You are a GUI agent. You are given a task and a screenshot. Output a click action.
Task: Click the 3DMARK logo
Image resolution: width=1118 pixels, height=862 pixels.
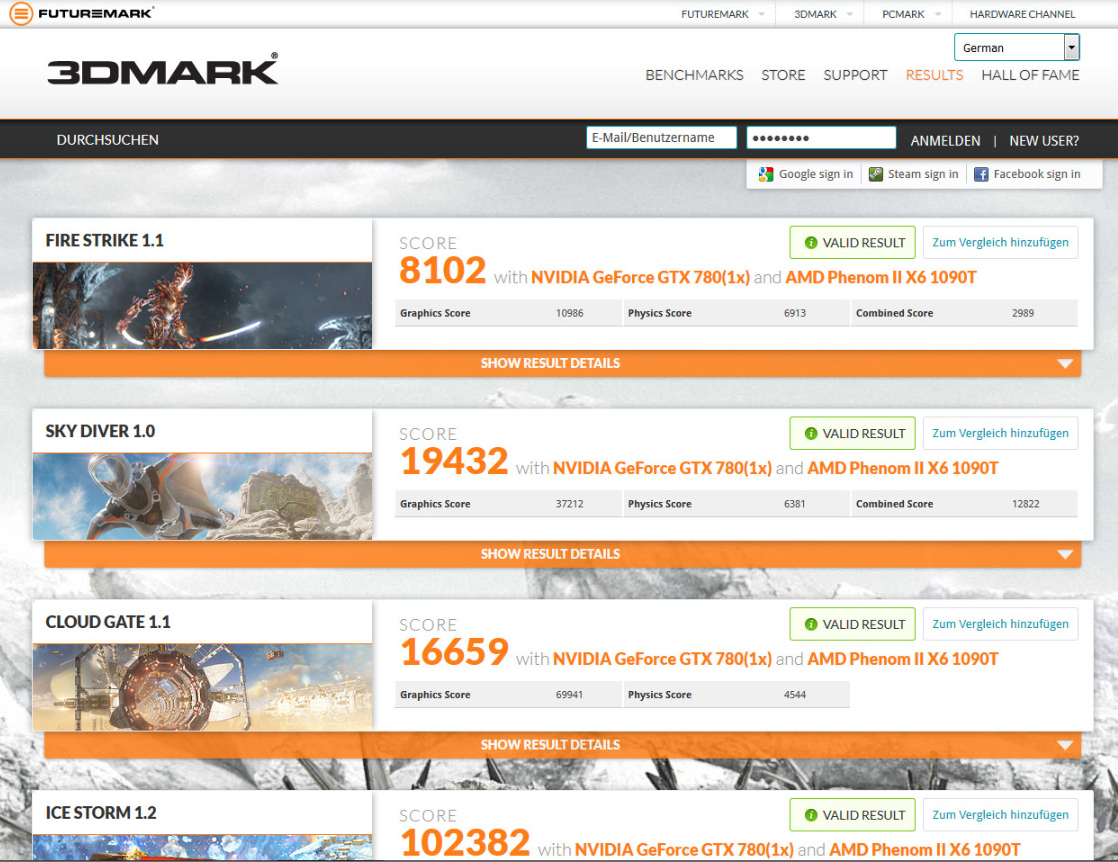163,70
